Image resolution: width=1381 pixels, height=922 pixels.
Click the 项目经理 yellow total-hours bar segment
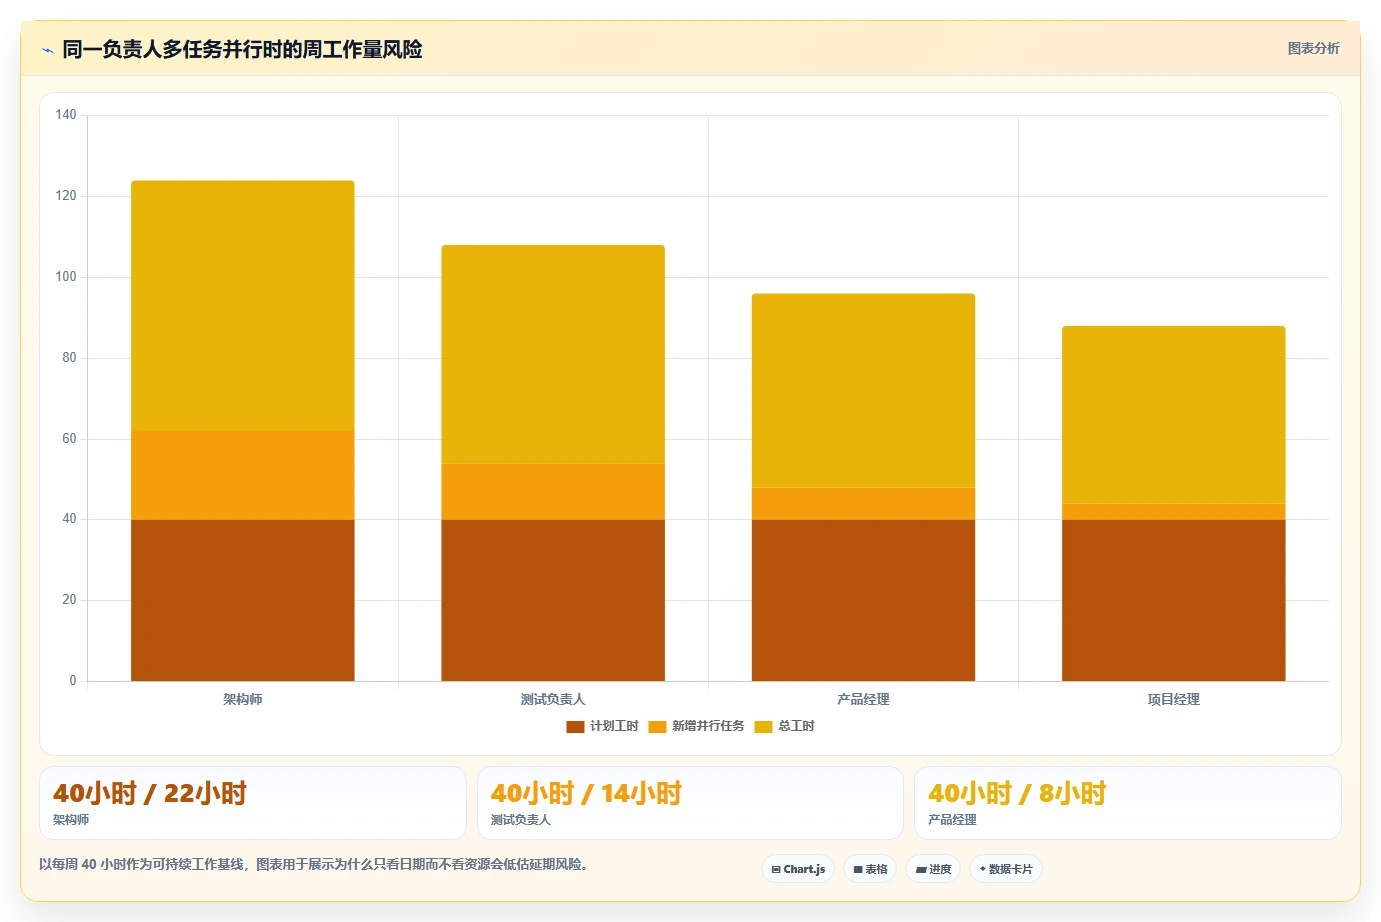click(1174, 415)
